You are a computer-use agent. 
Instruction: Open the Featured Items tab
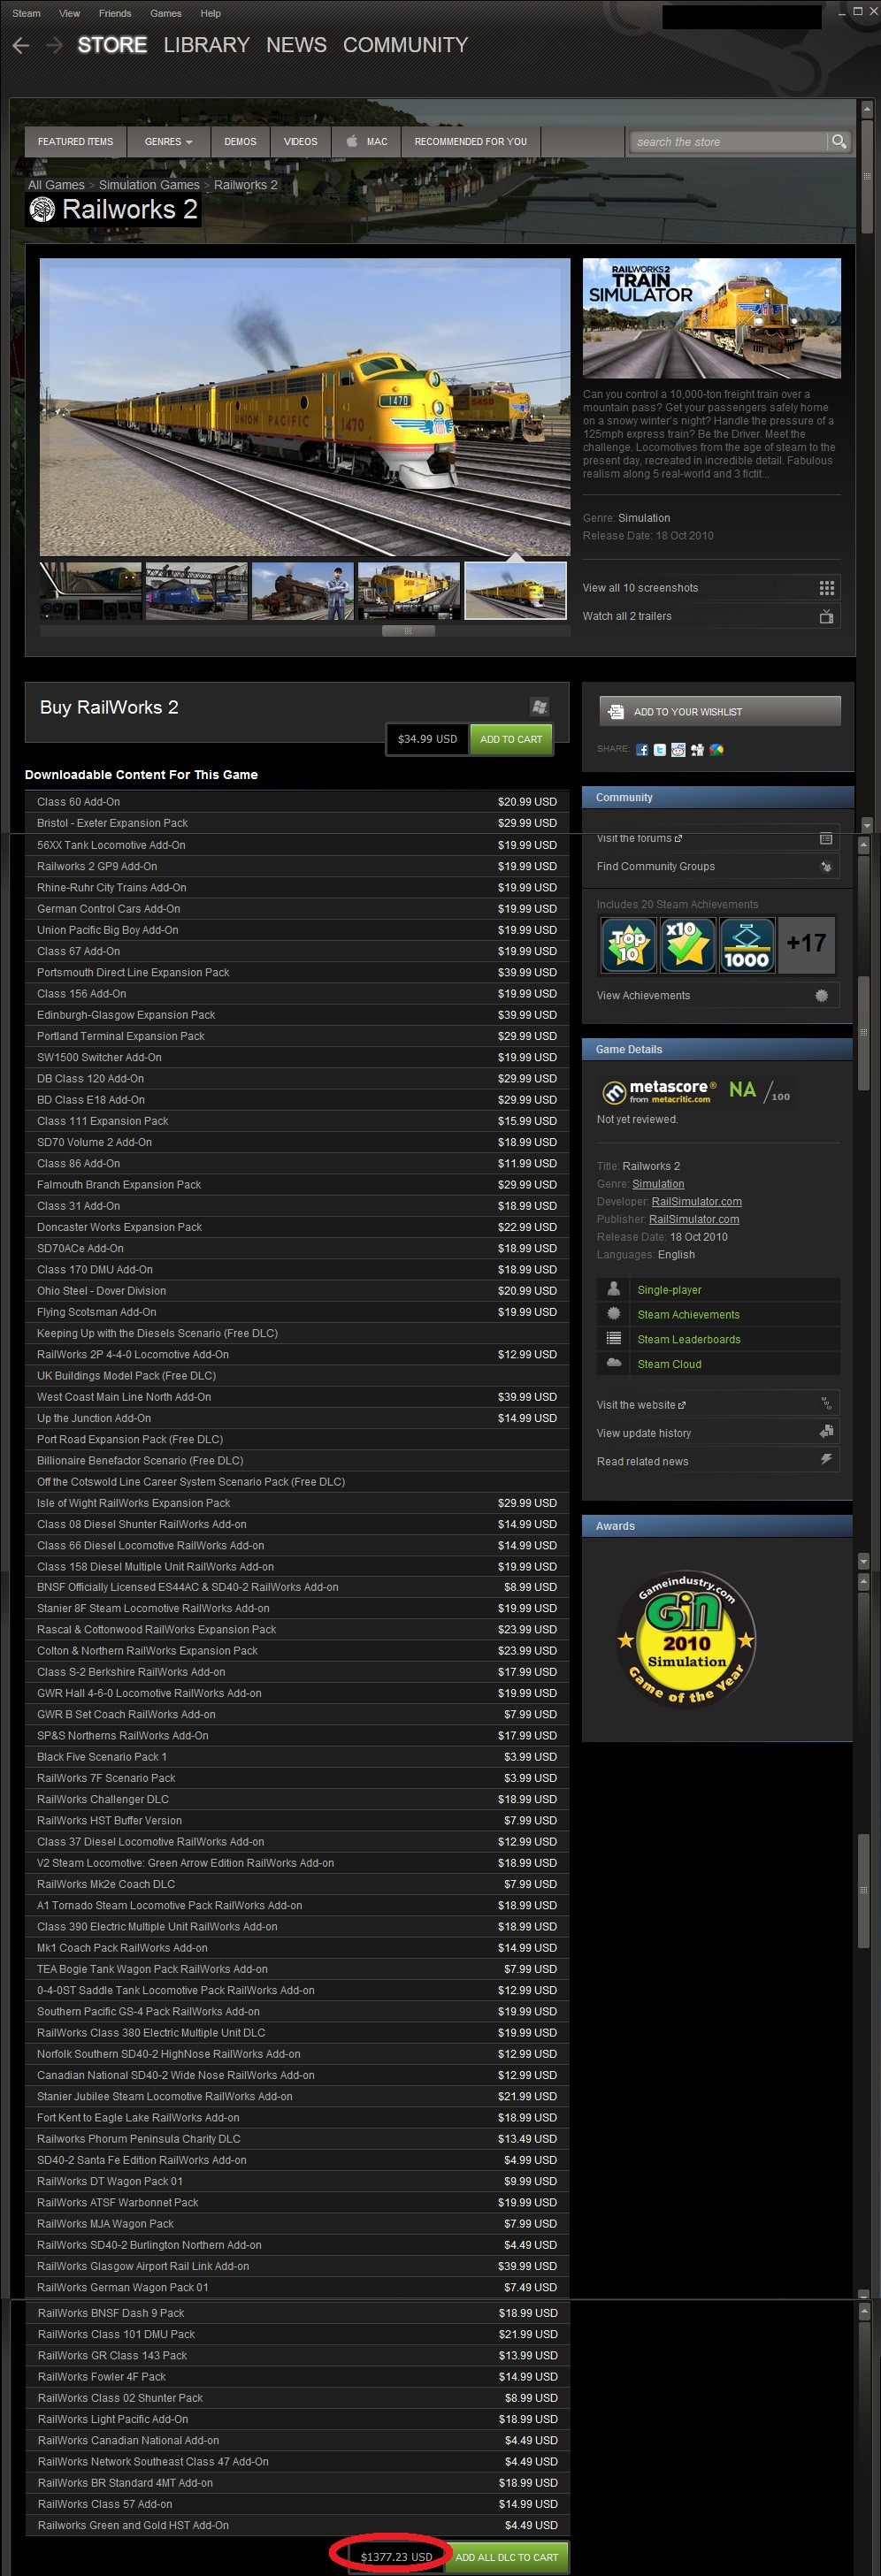point(75,142)
